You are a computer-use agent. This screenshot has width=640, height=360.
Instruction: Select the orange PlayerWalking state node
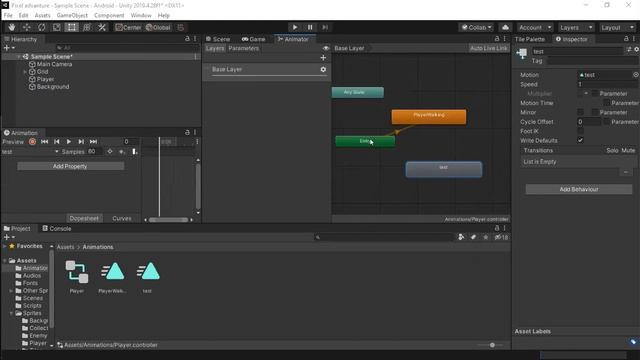click(x=429, y=116)
